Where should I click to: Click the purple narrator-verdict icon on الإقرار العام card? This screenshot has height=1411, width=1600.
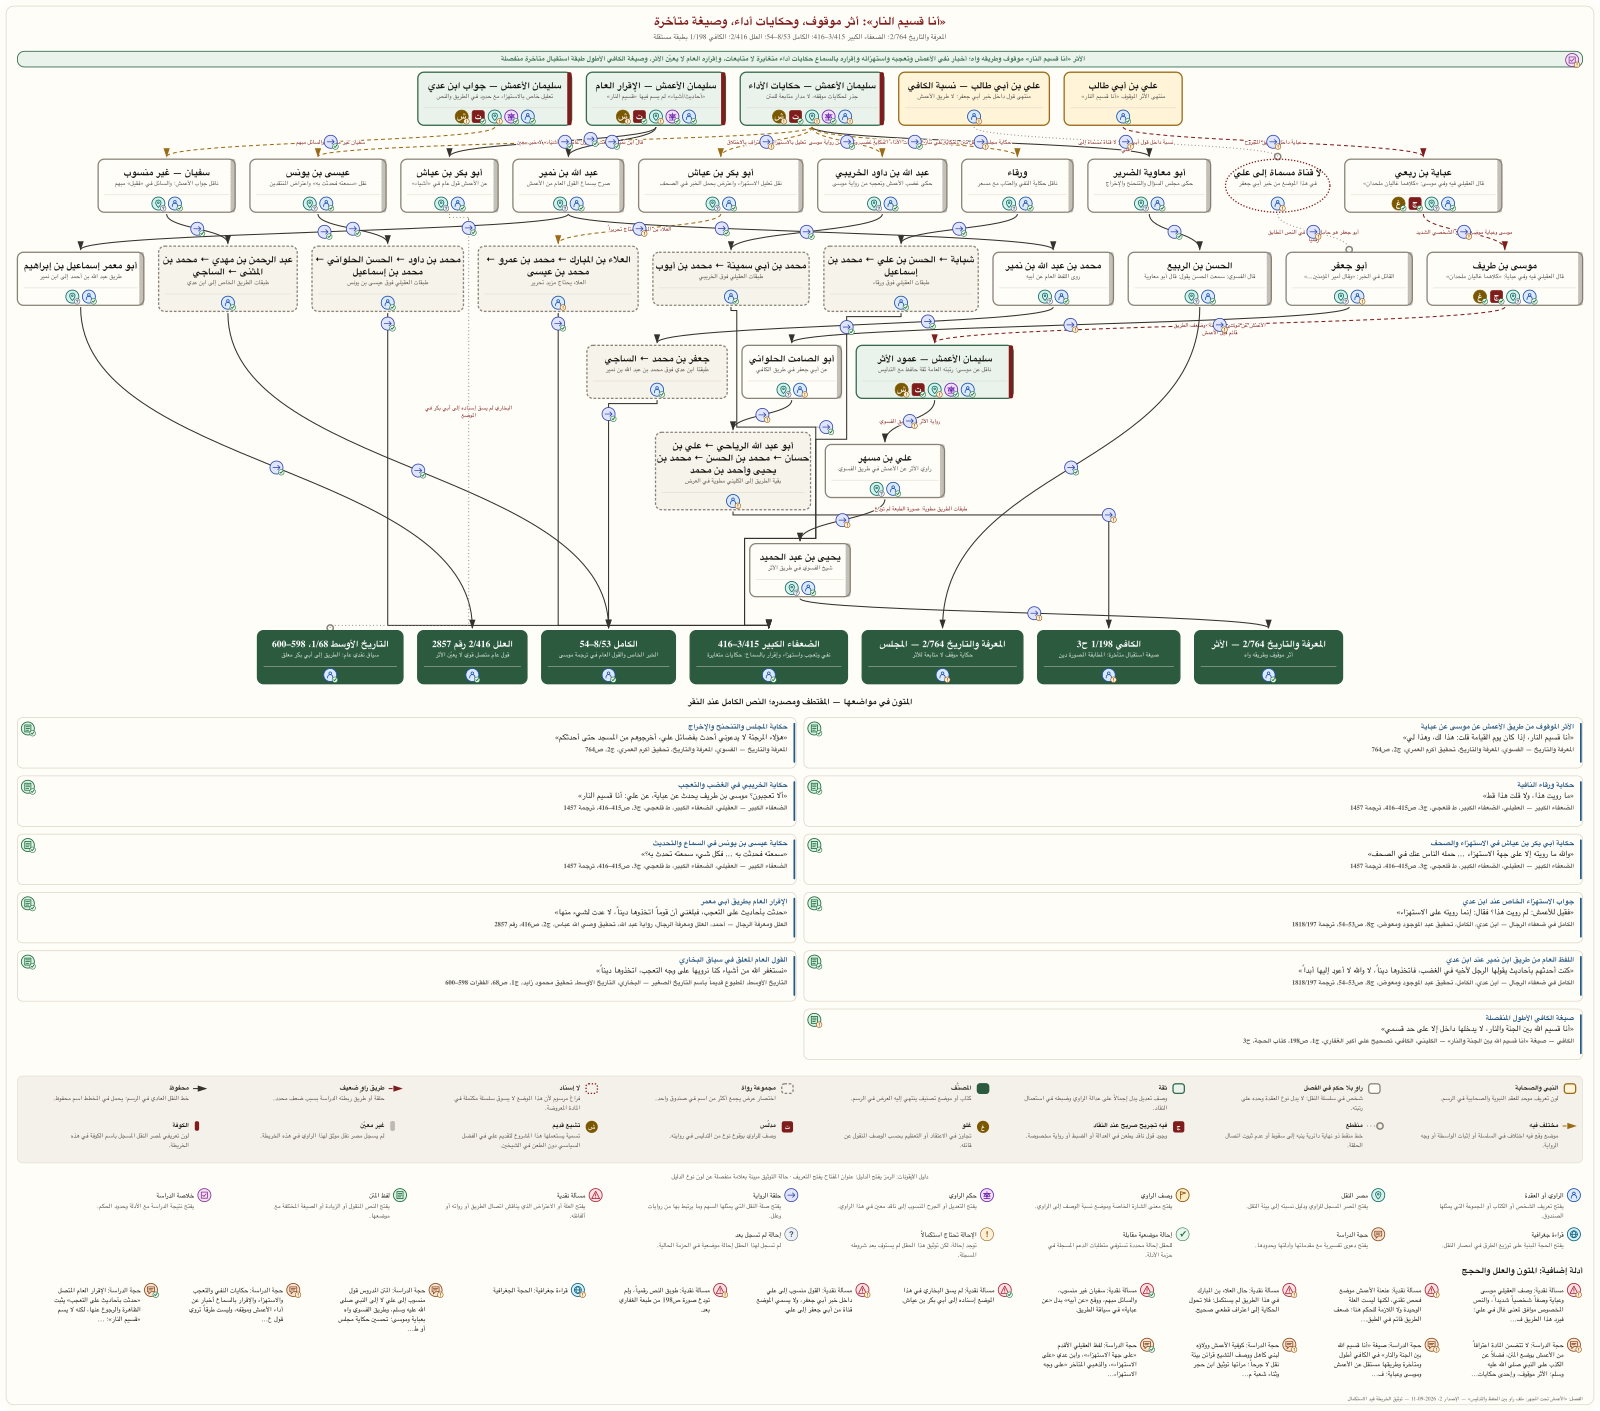point(672,117)
